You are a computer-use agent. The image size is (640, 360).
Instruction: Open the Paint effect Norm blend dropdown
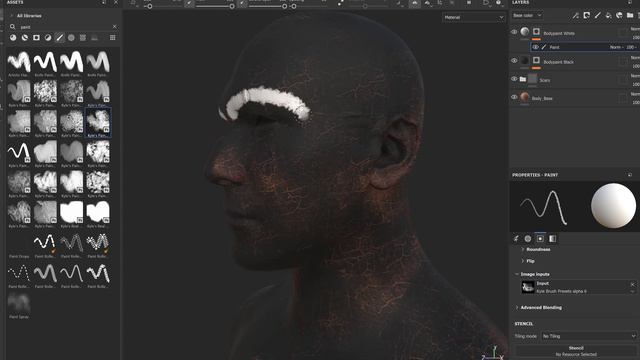[616, 47]
